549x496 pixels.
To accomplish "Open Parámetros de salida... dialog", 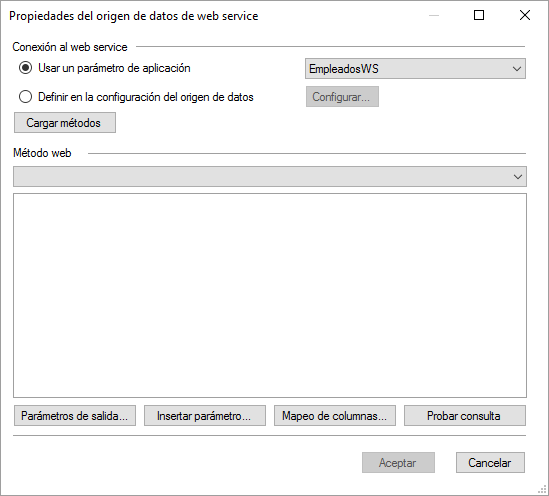I will click(x=75, y=416).
